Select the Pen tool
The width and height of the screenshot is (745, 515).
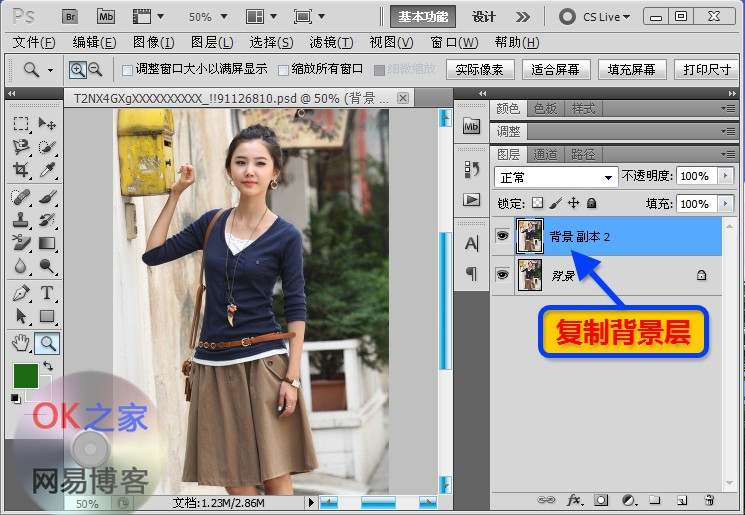point(21,293)
